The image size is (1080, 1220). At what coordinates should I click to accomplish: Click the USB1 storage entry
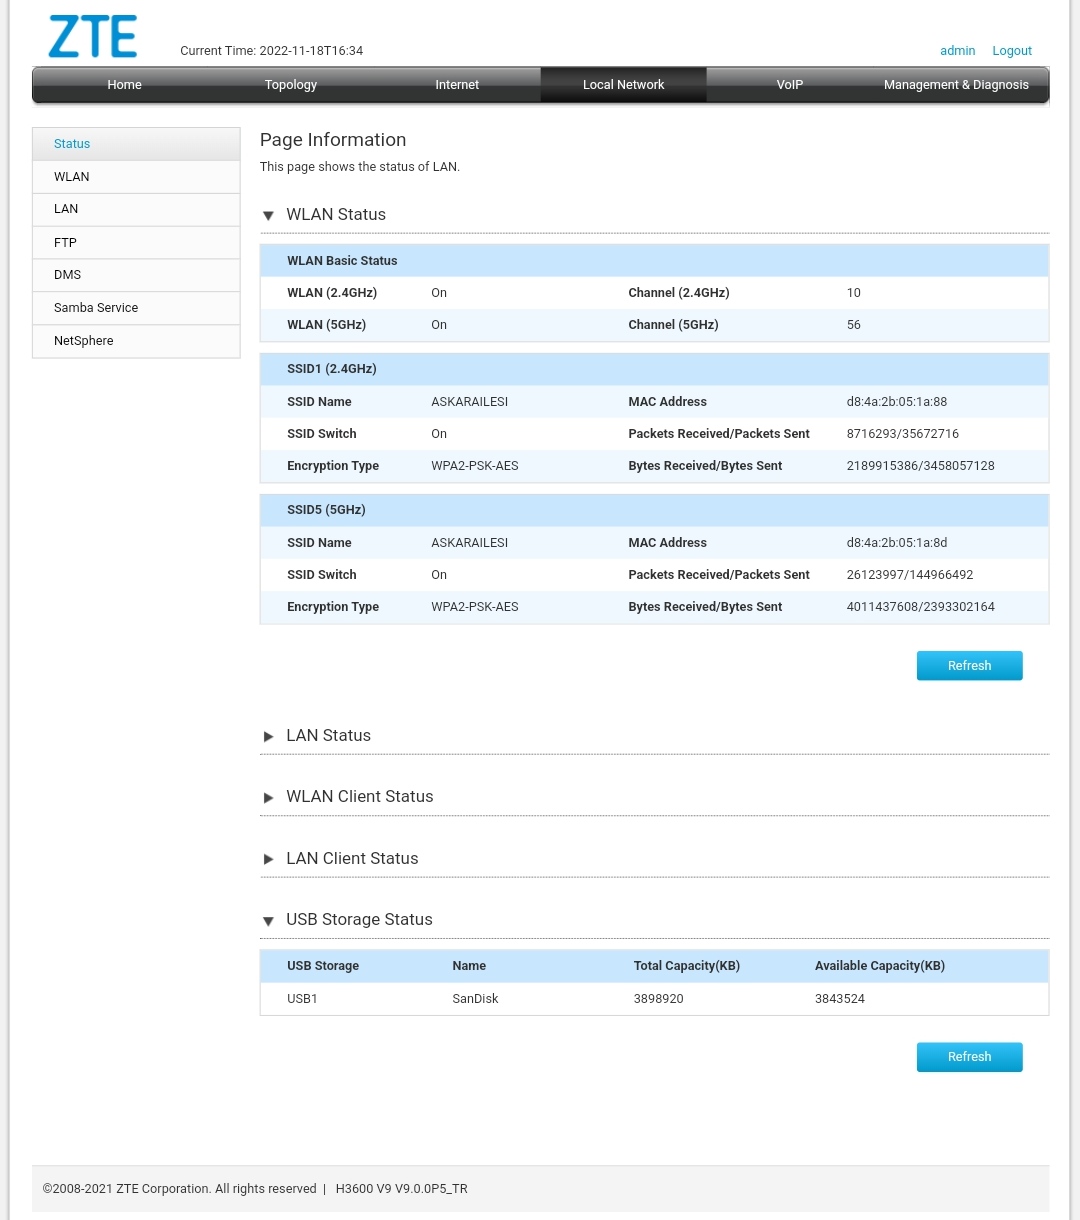(x=302, y=999)
